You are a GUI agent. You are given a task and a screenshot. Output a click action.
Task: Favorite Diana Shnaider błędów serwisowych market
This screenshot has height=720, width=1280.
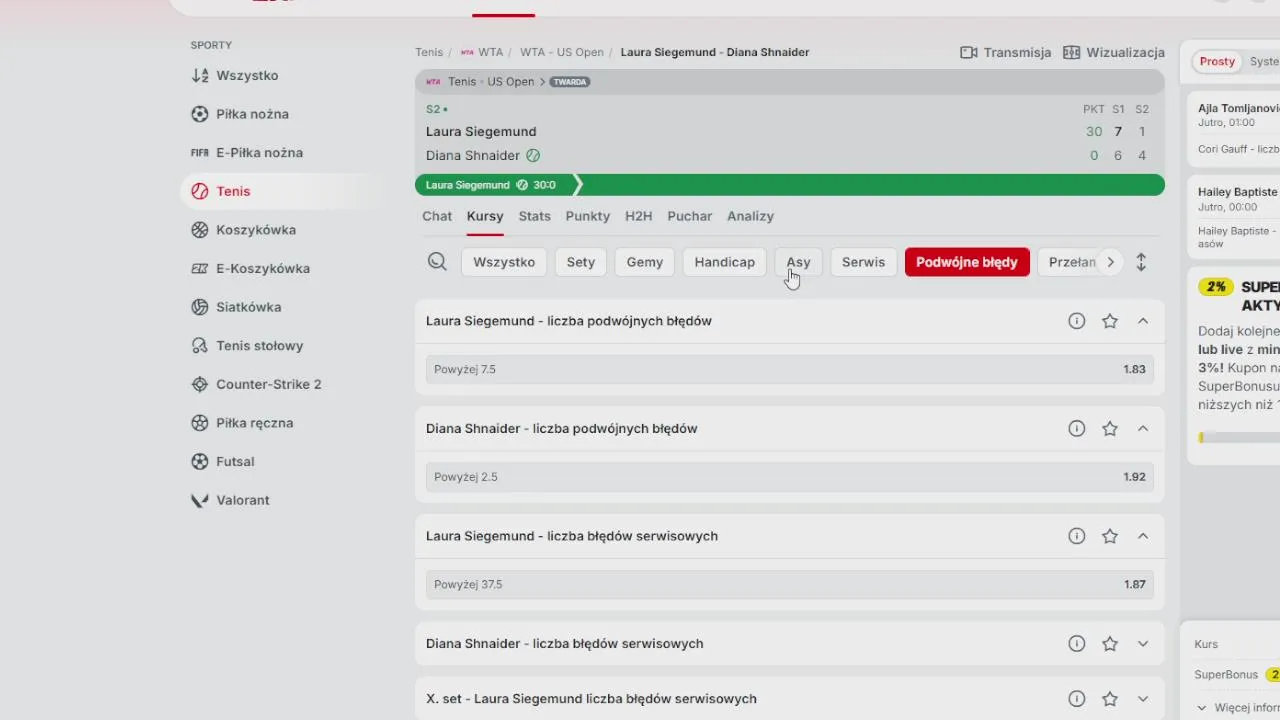pyautogui.click(x=1110, y=644)
